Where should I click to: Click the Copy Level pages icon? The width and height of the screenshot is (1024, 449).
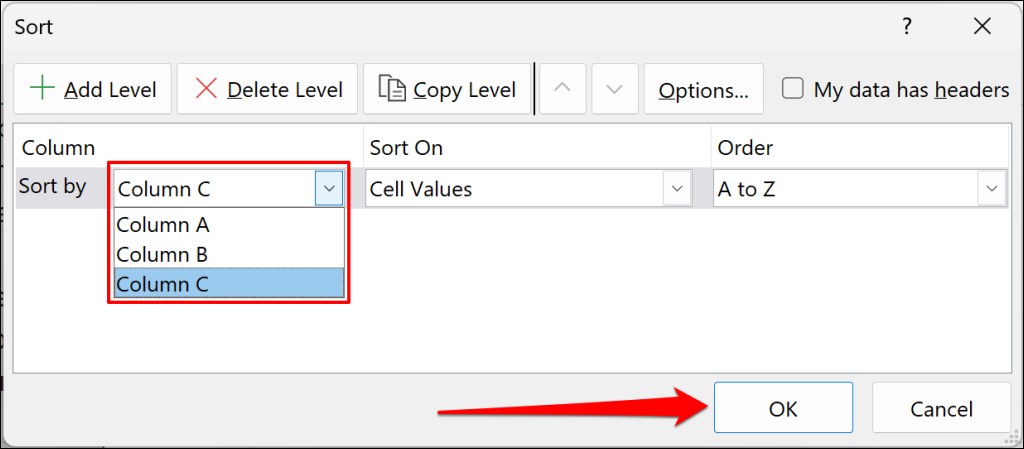tap(391, 89)
